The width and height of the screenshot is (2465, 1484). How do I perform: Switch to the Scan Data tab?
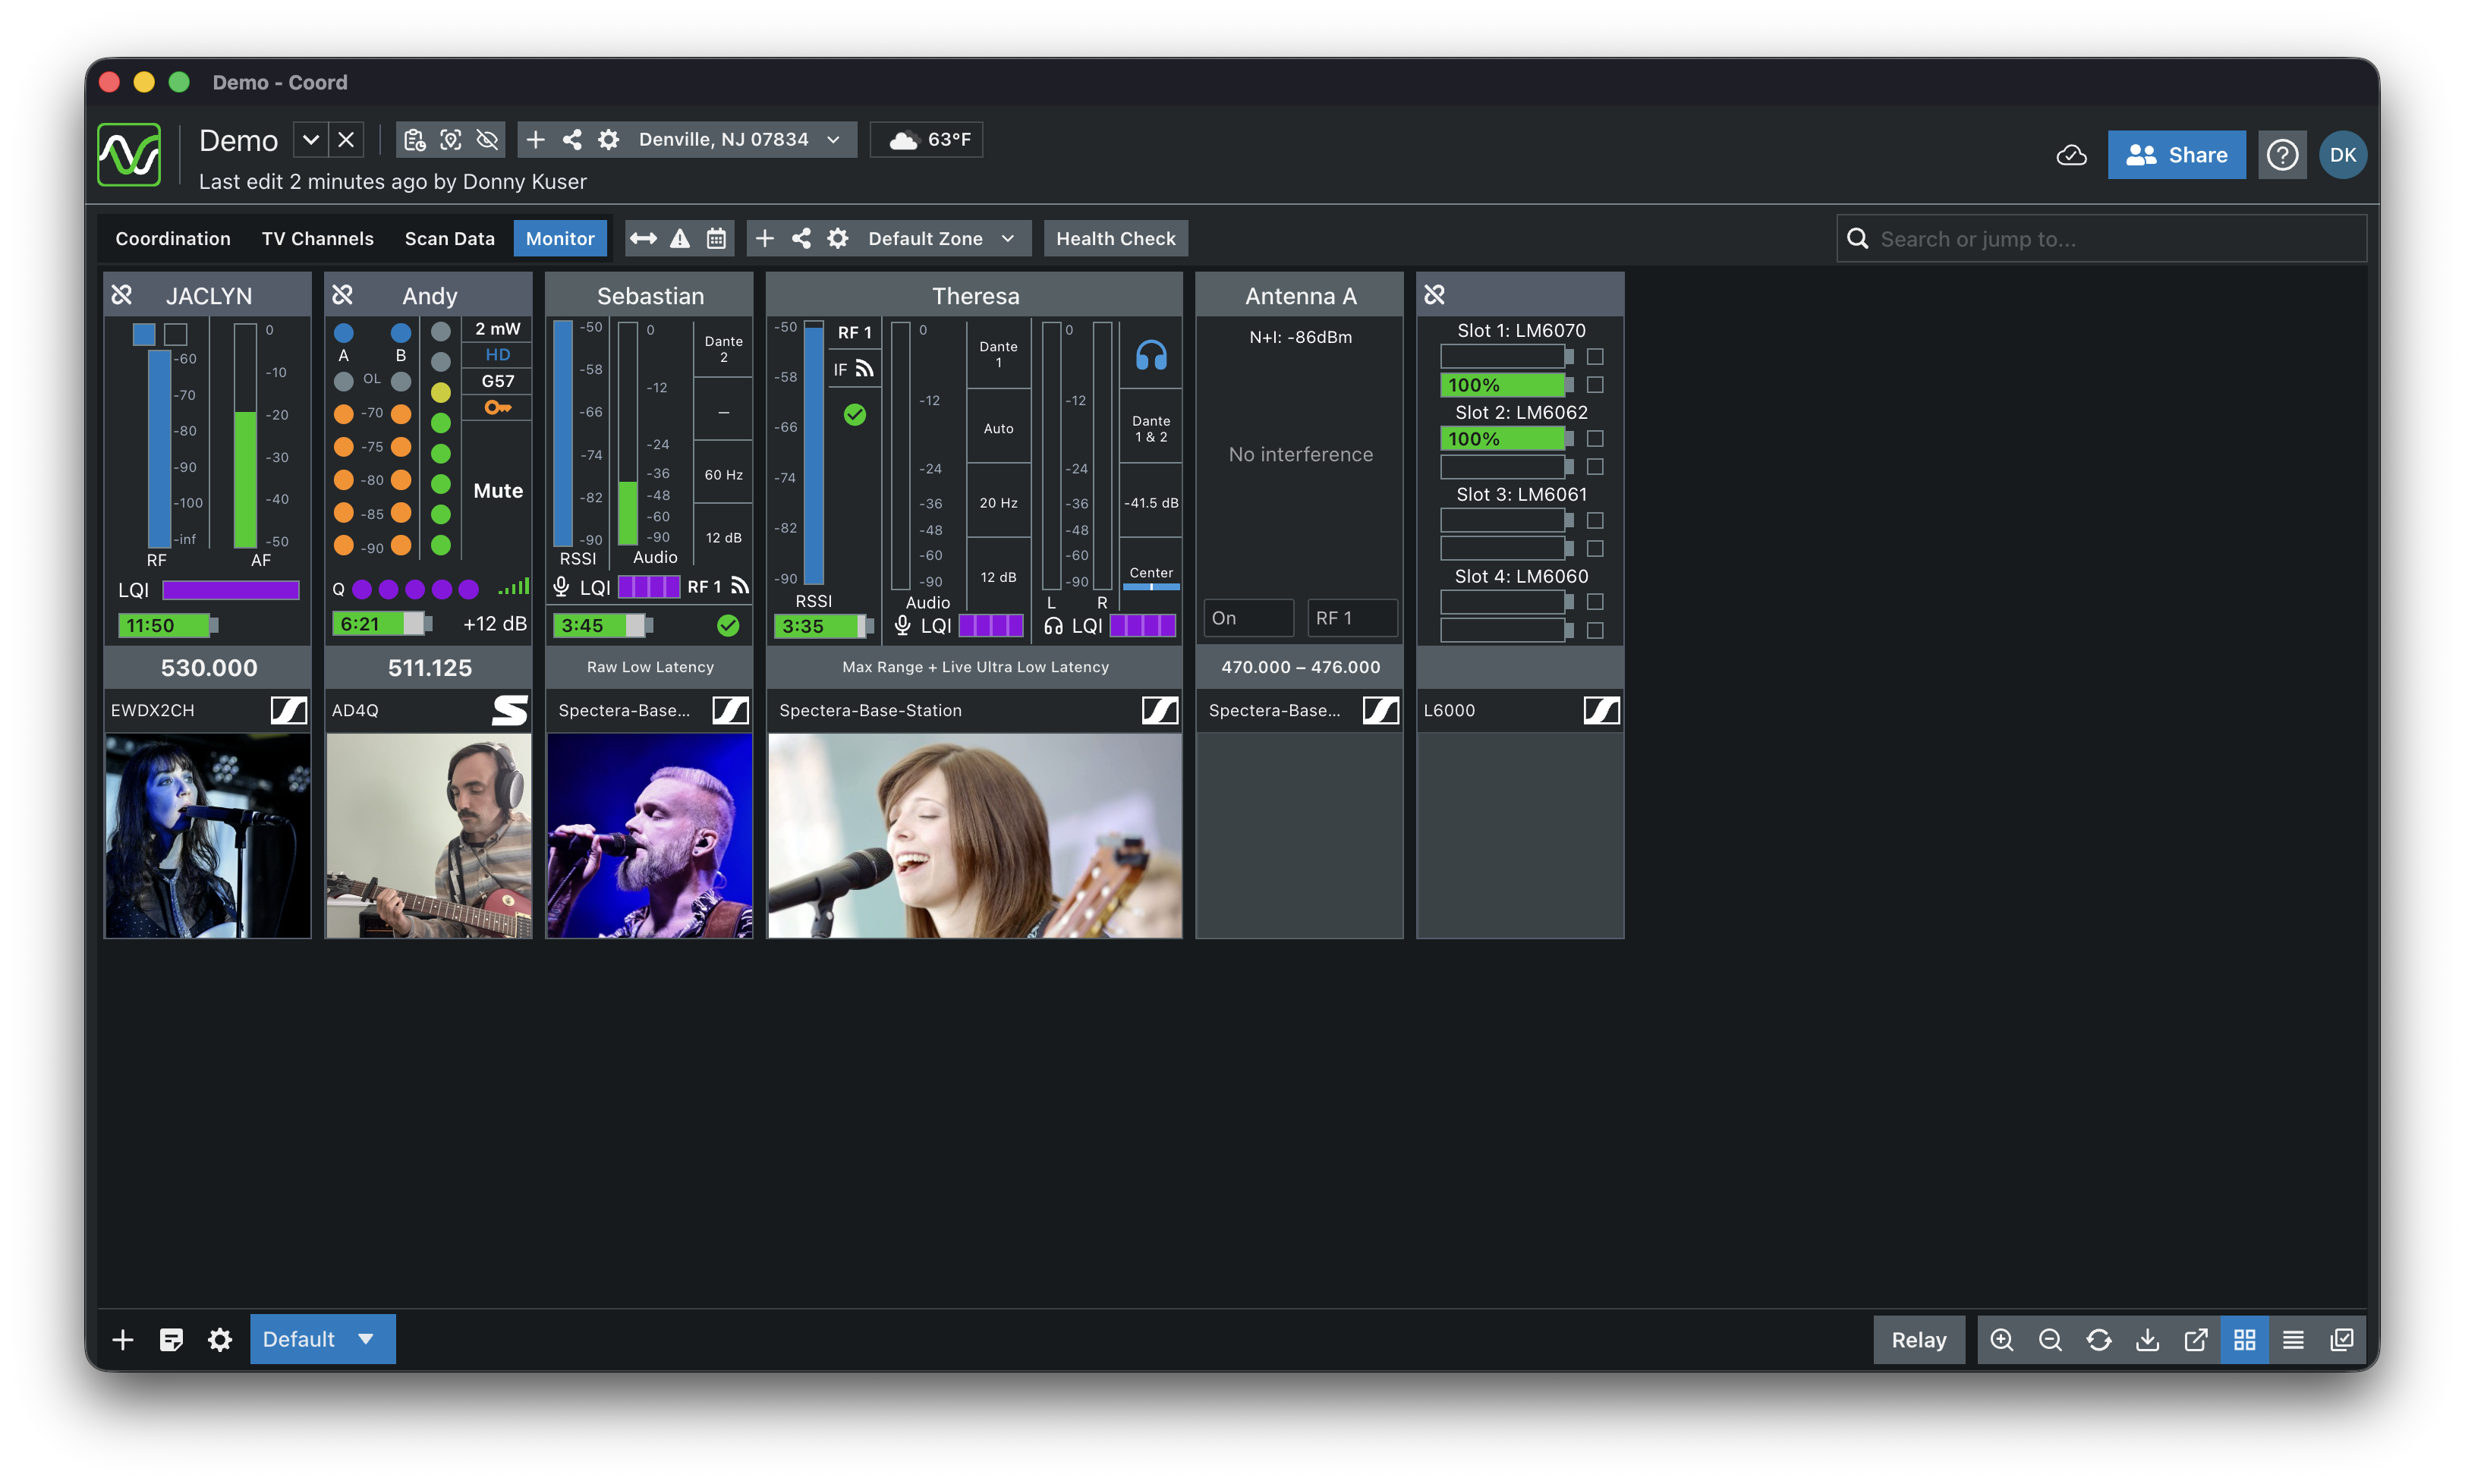point(449,239)
